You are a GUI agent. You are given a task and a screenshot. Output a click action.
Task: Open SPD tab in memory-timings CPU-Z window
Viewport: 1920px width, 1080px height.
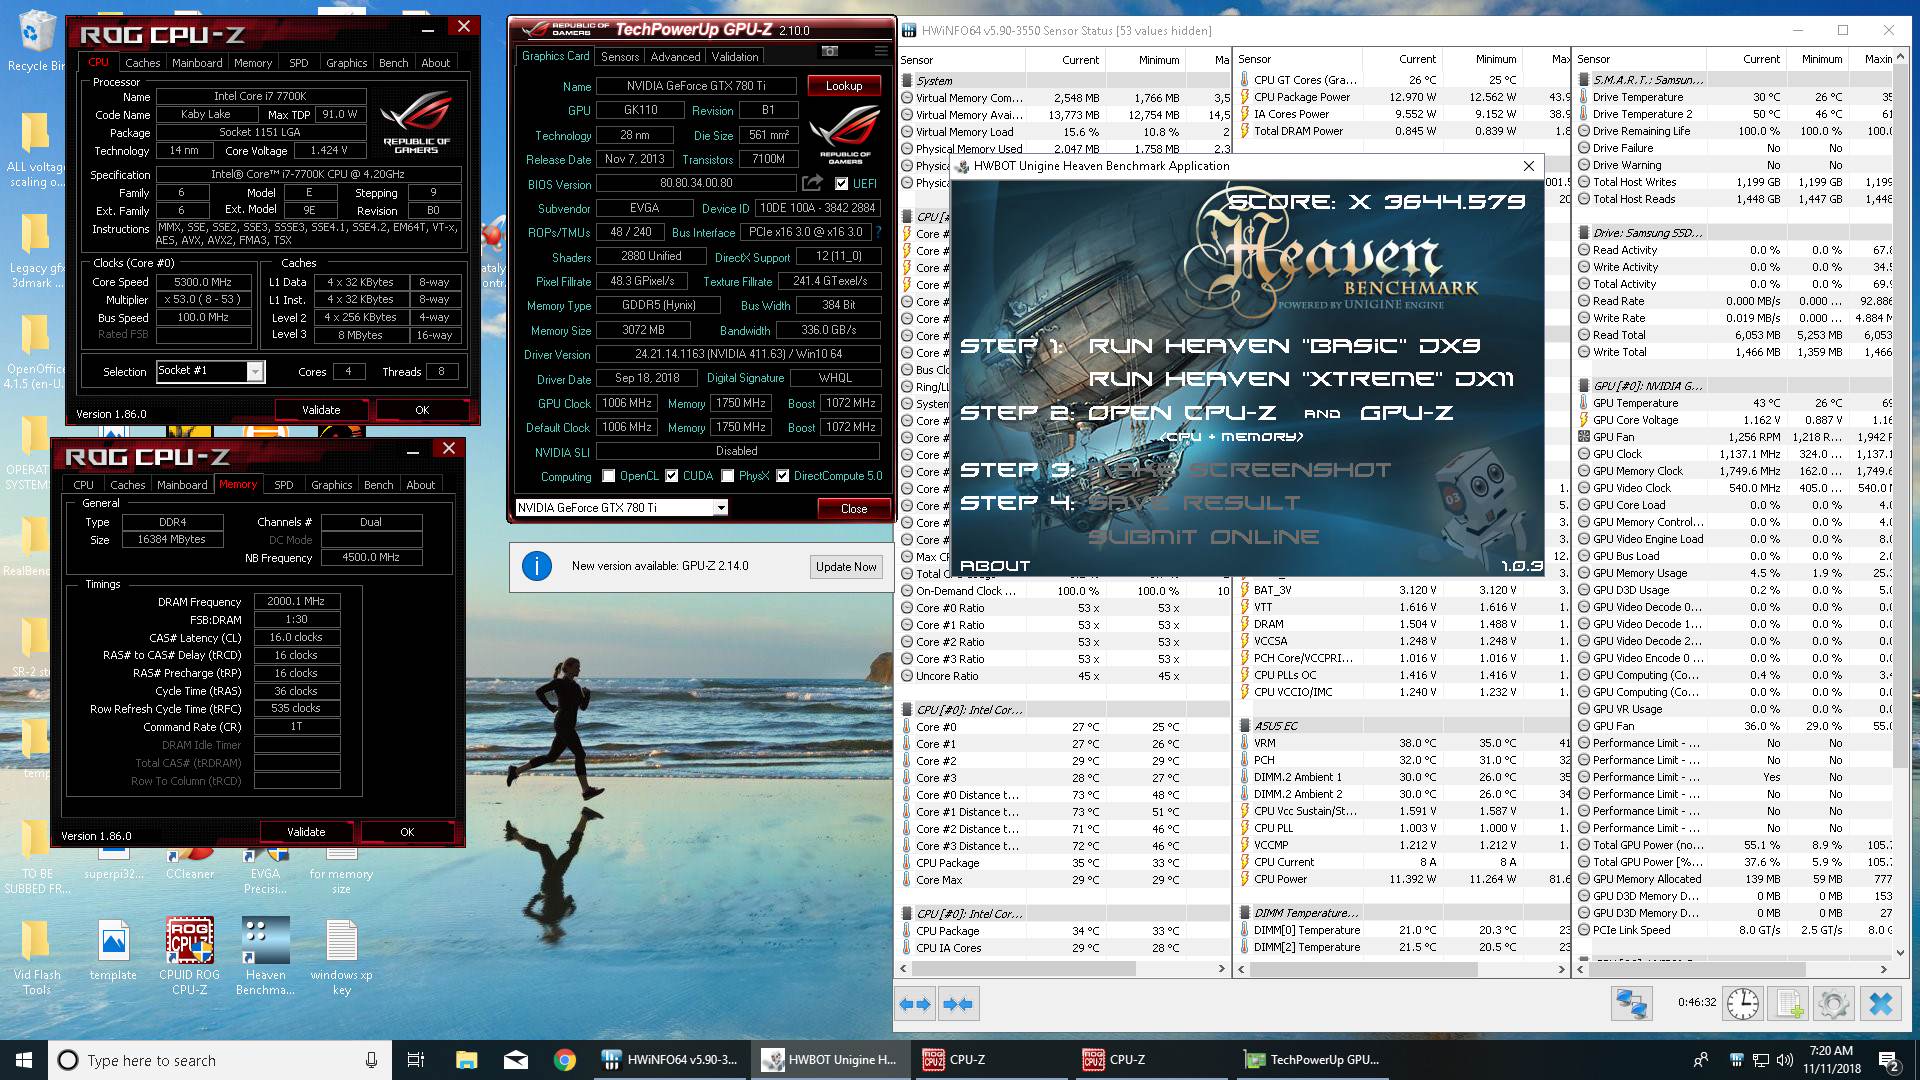click(x=284, y=485)
